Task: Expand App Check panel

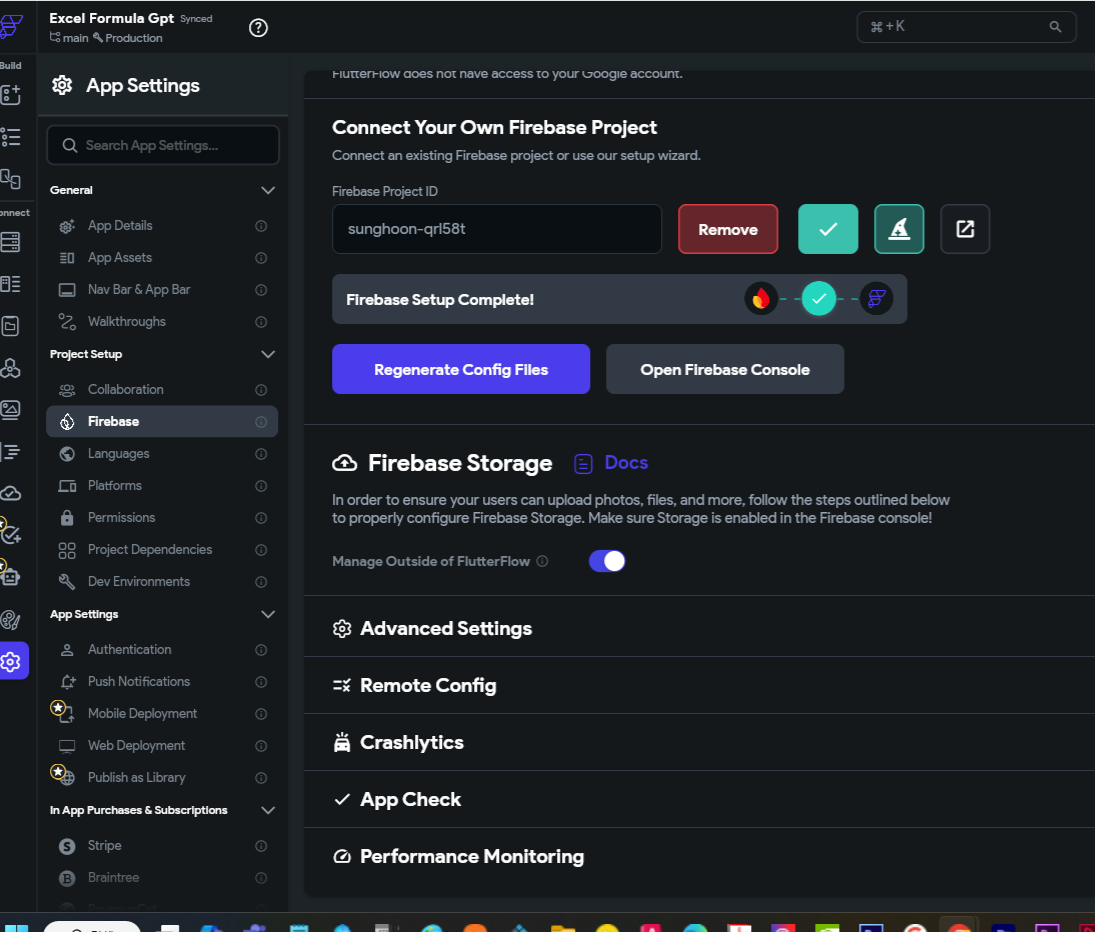Action: coord(699,799)
